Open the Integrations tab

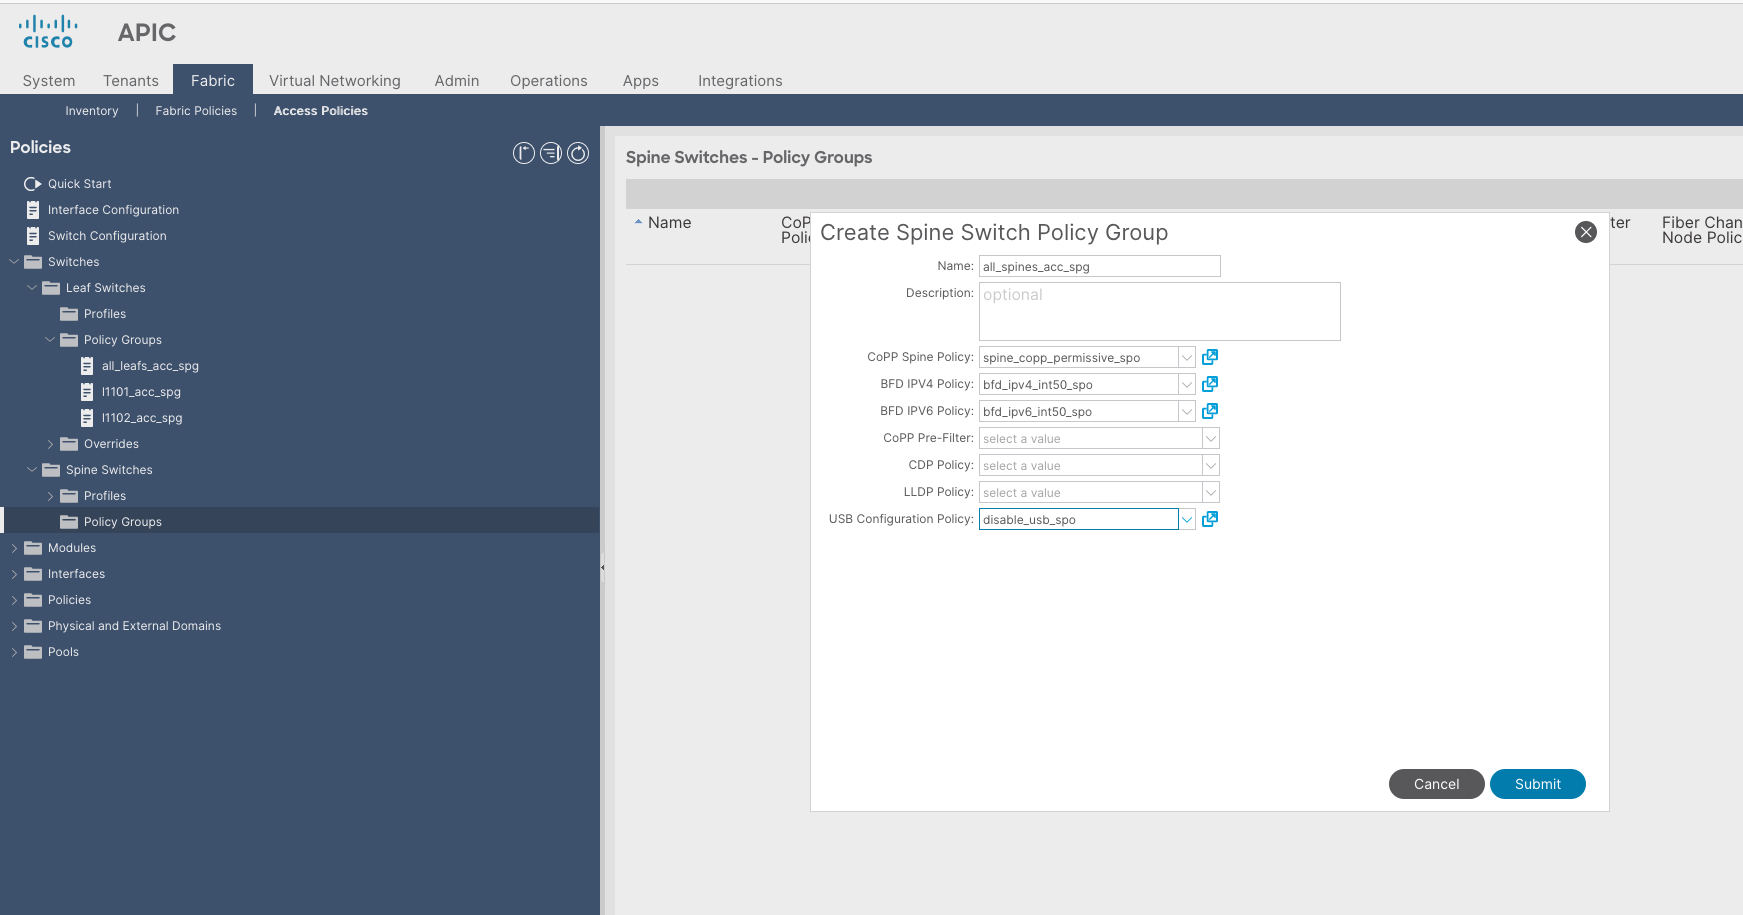tap(740, 81)
